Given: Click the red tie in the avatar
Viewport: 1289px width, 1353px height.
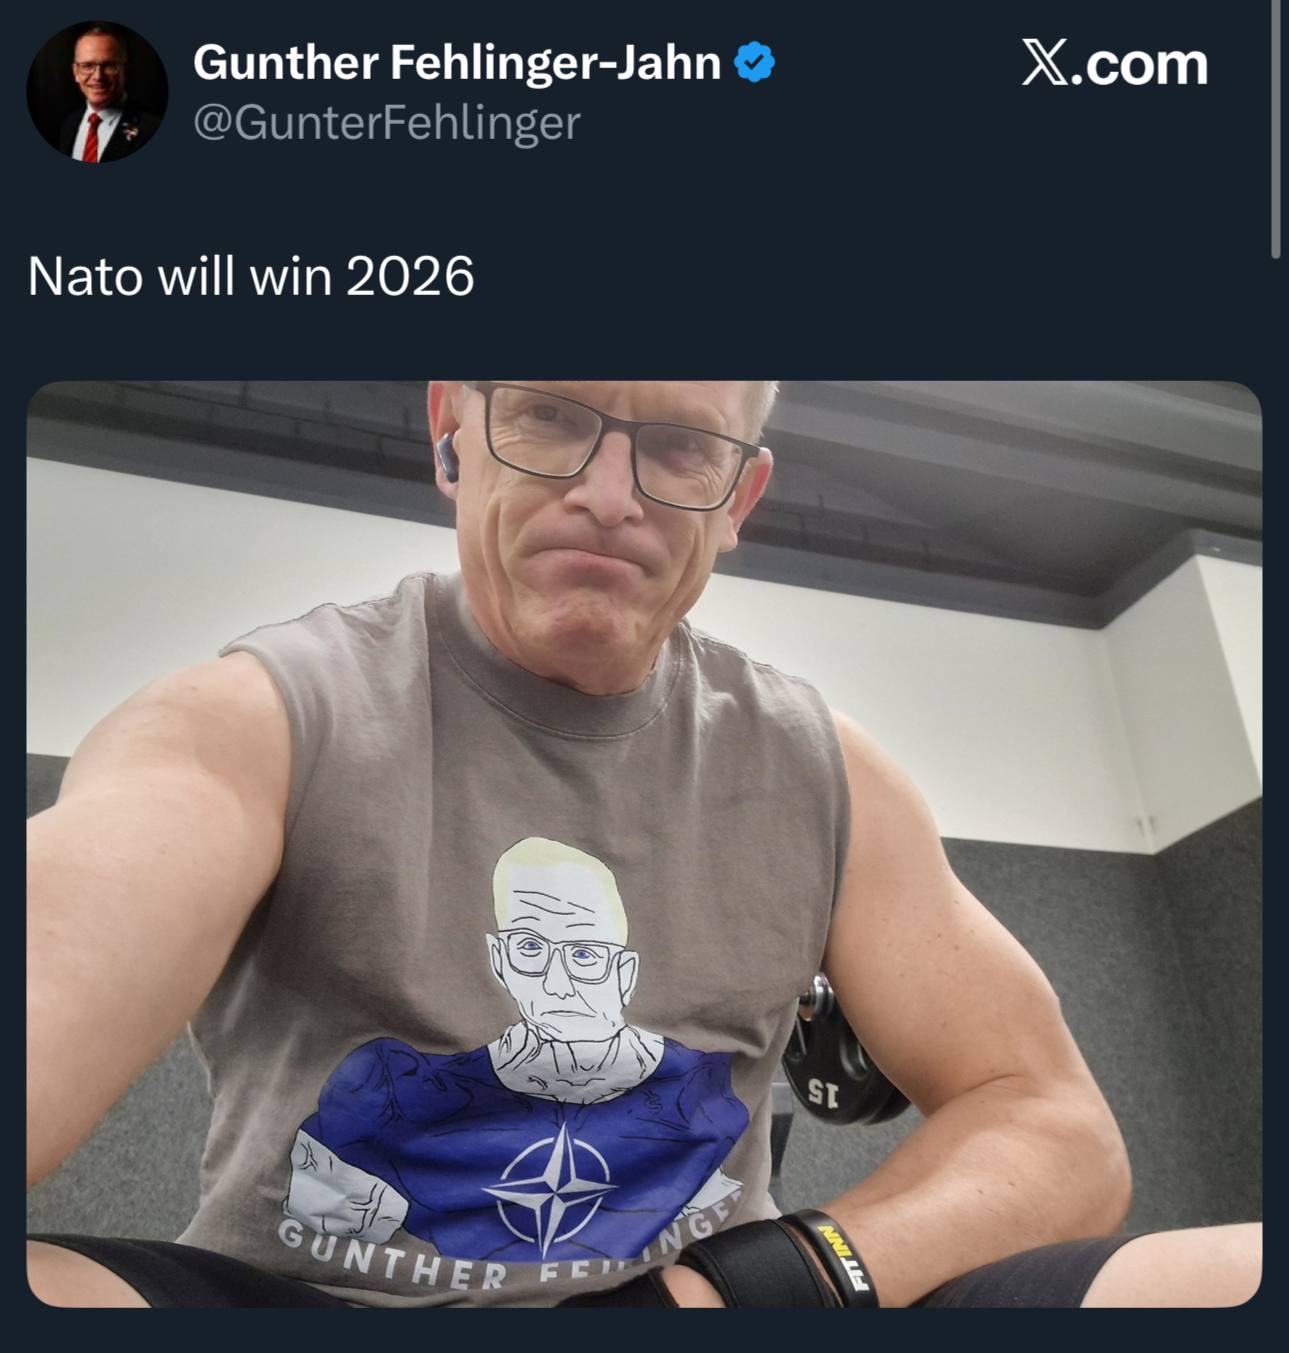Looking at the screenshot, I should click(x=92, y=137).
